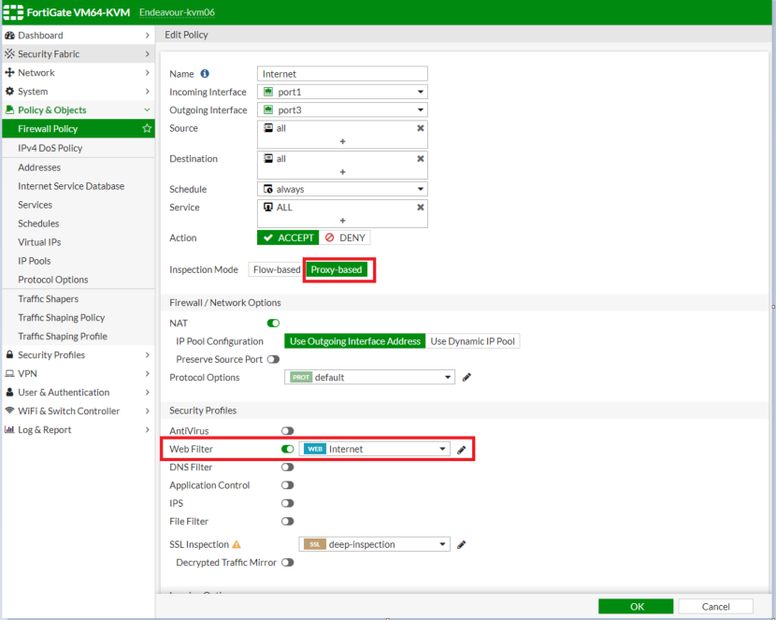Open Traffic Shaping Policy
The width and height of the screenshot is (776, 620).
[x=61, y=317]
